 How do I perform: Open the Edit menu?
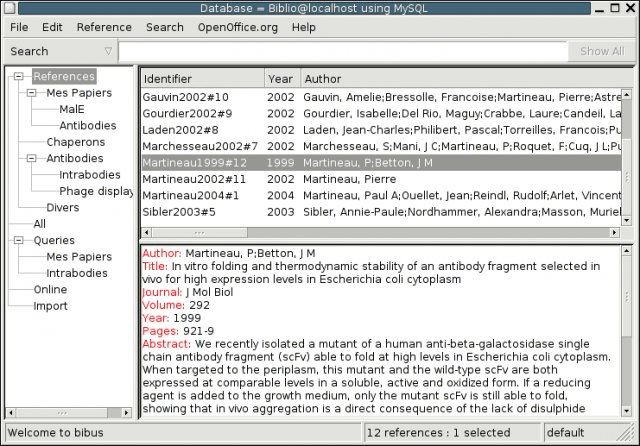(52, 27)
